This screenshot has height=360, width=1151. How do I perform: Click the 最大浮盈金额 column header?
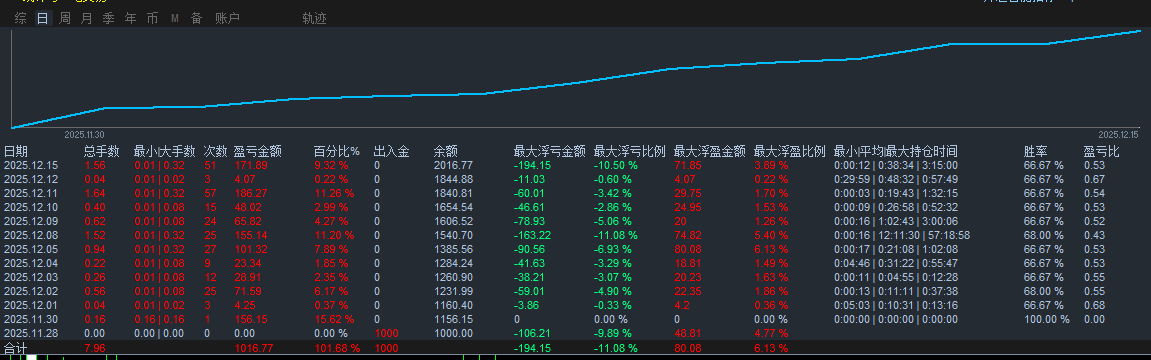click(x=709, y=151)
